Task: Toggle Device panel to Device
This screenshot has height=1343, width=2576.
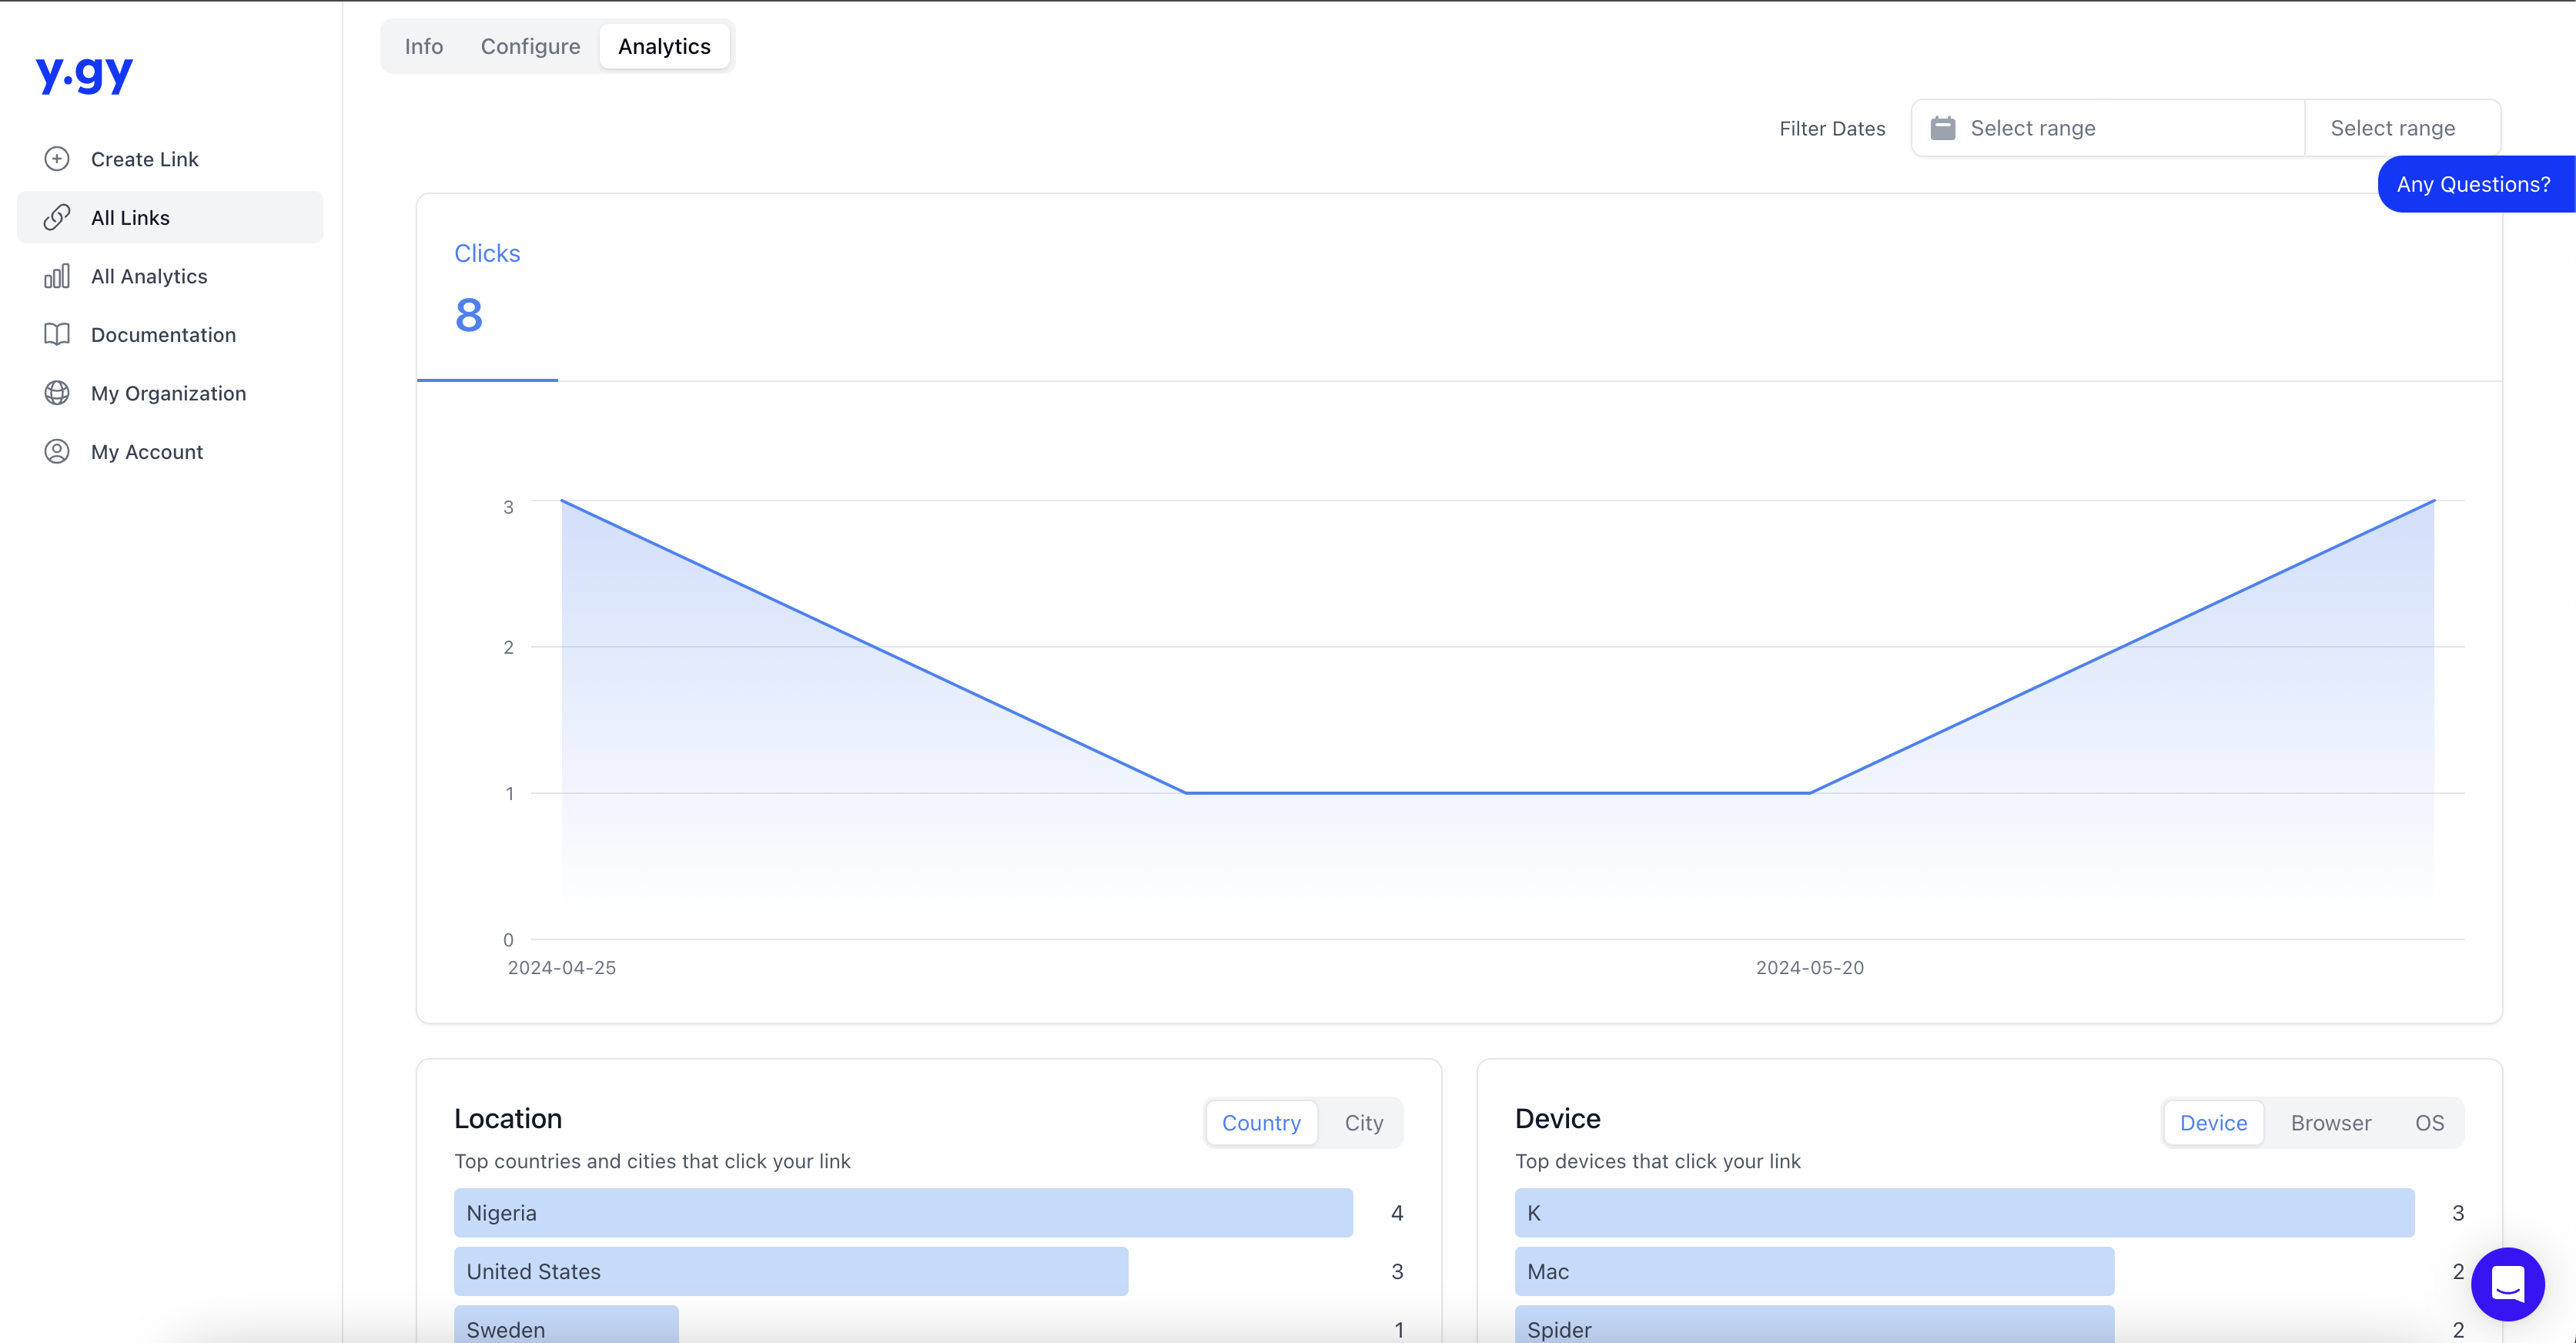Action: [2213, 1123]
